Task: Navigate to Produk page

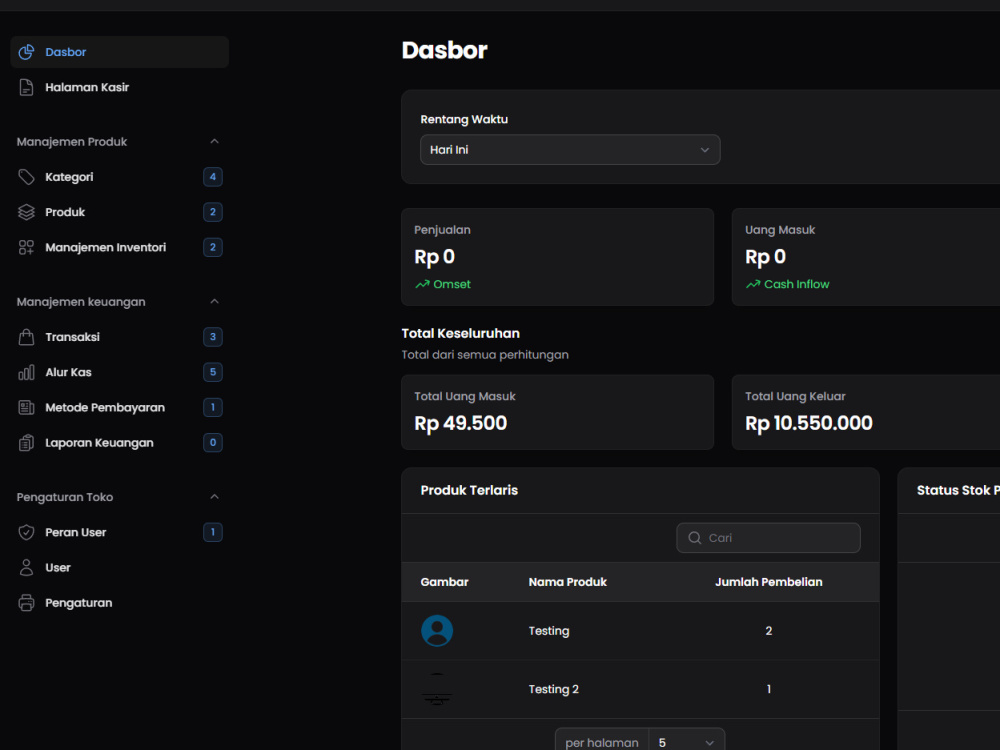Action: (120, 212)
